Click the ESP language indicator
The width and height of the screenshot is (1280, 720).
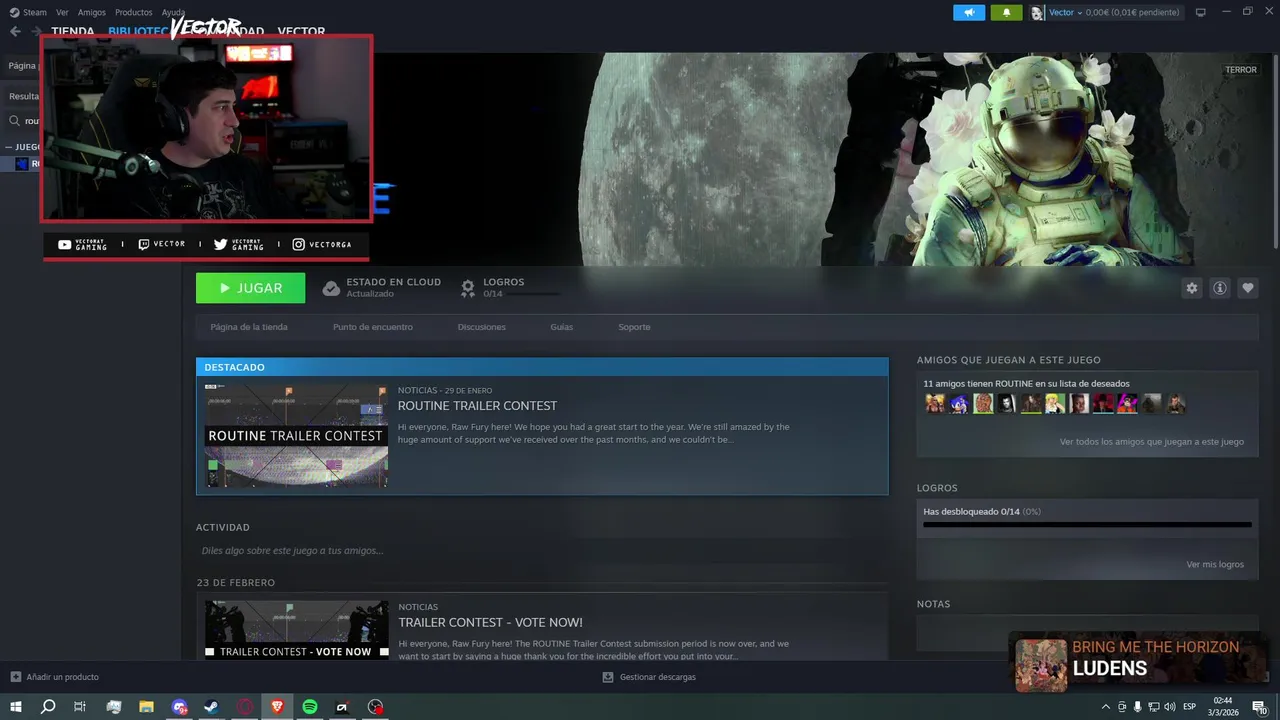point(1190,707)
